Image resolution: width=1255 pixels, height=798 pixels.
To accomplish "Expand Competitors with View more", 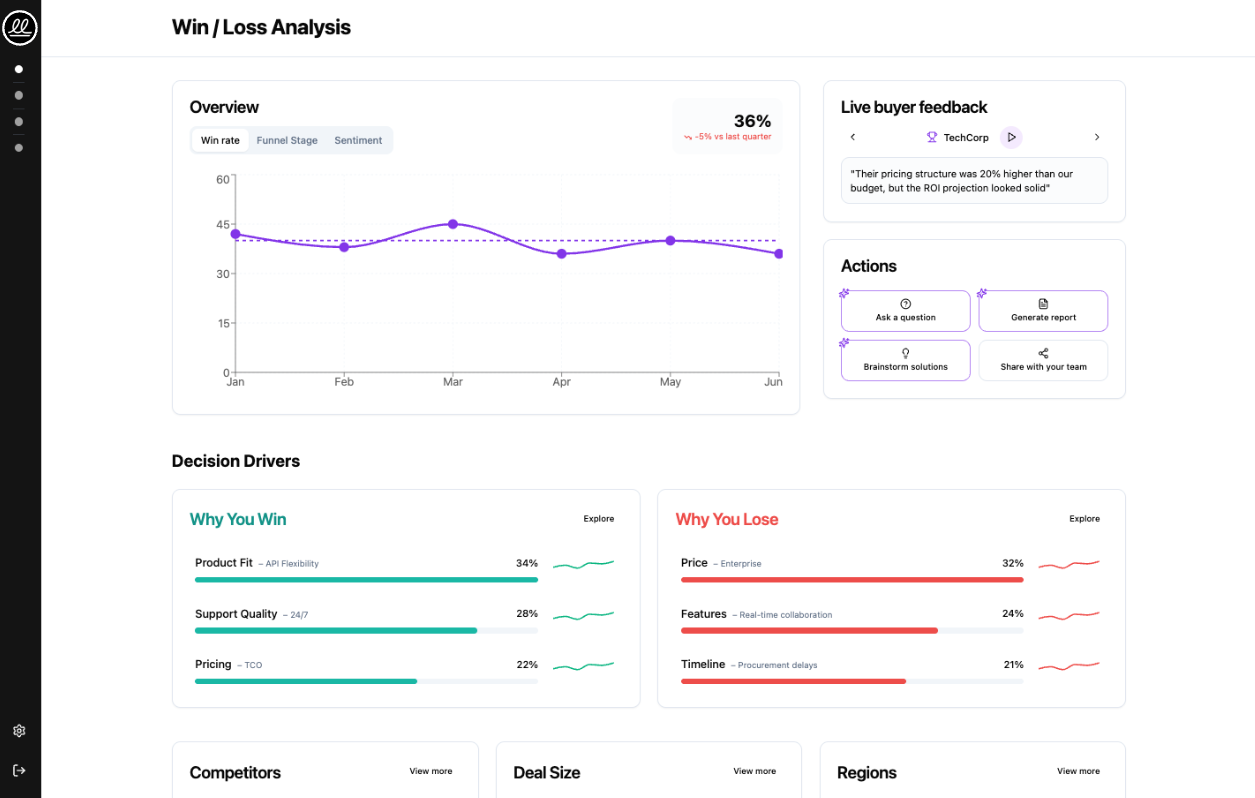I will [431, 771].
